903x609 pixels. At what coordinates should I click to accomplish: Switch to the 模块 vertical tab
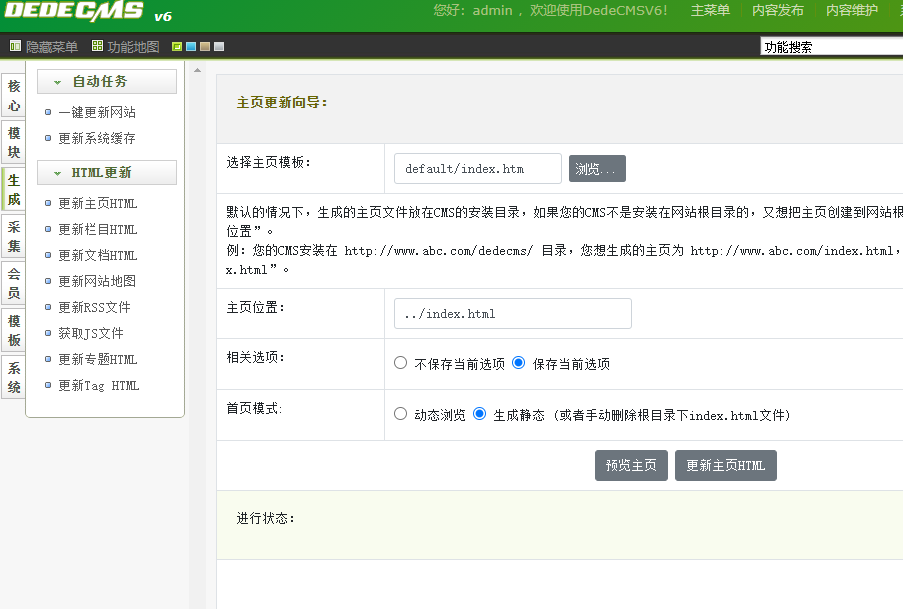click(14, 142)
